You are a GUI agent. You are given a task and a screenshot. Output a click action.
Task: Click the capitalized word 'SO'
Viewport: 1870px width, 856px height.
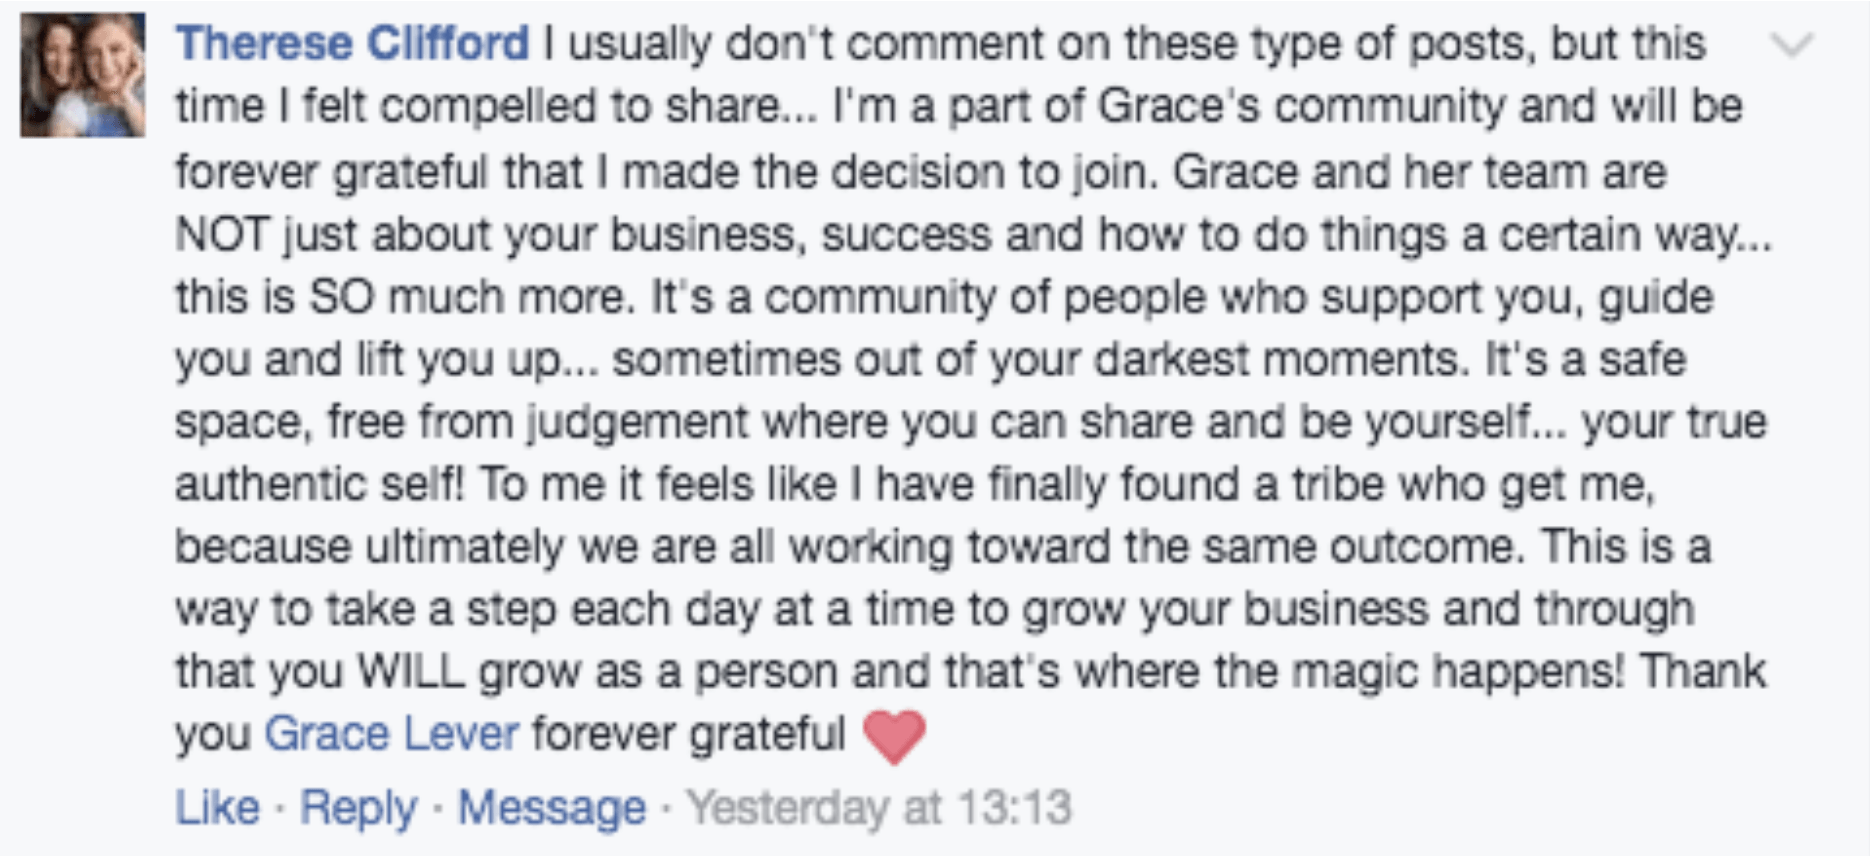341,297
